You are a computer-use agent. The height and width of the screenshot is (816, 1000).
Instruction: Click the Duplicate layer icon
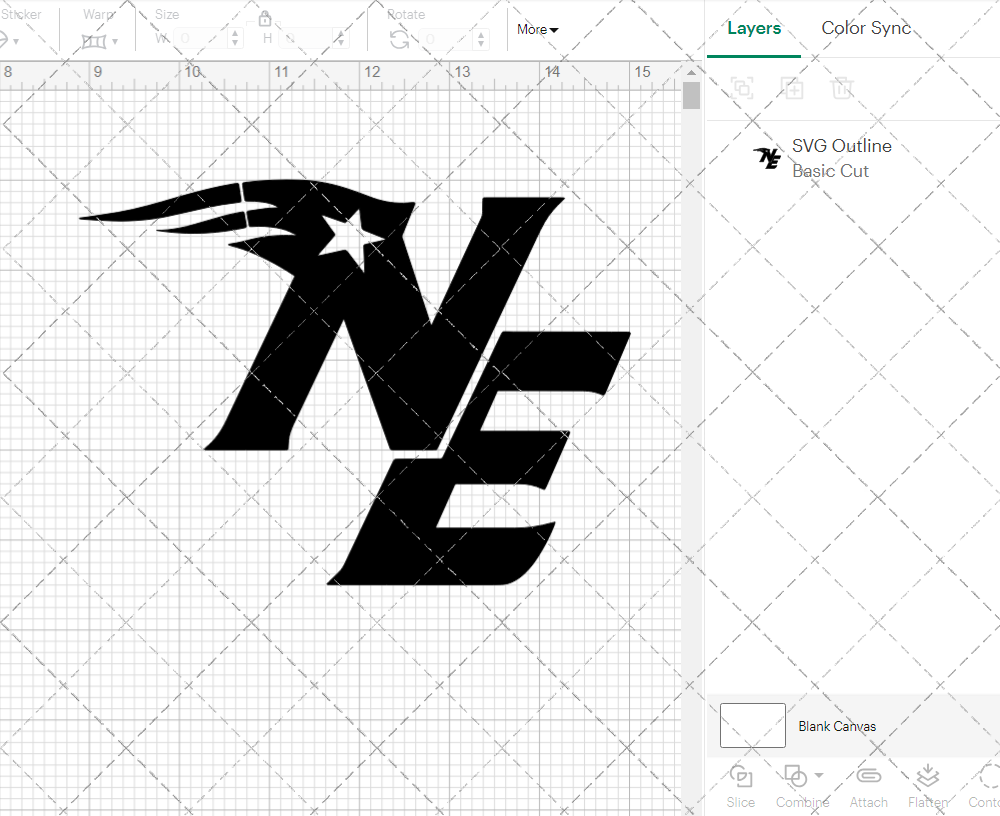click(792, 88)
